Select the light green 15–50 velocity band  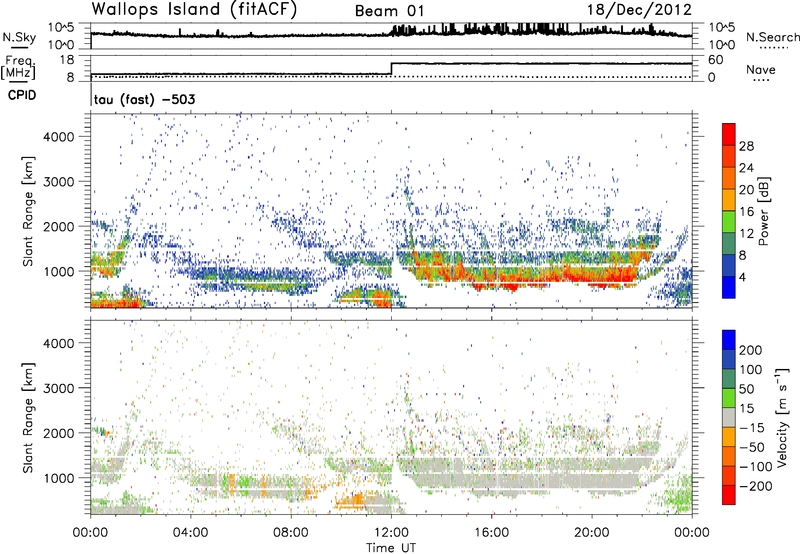click(x=729, y=398)
